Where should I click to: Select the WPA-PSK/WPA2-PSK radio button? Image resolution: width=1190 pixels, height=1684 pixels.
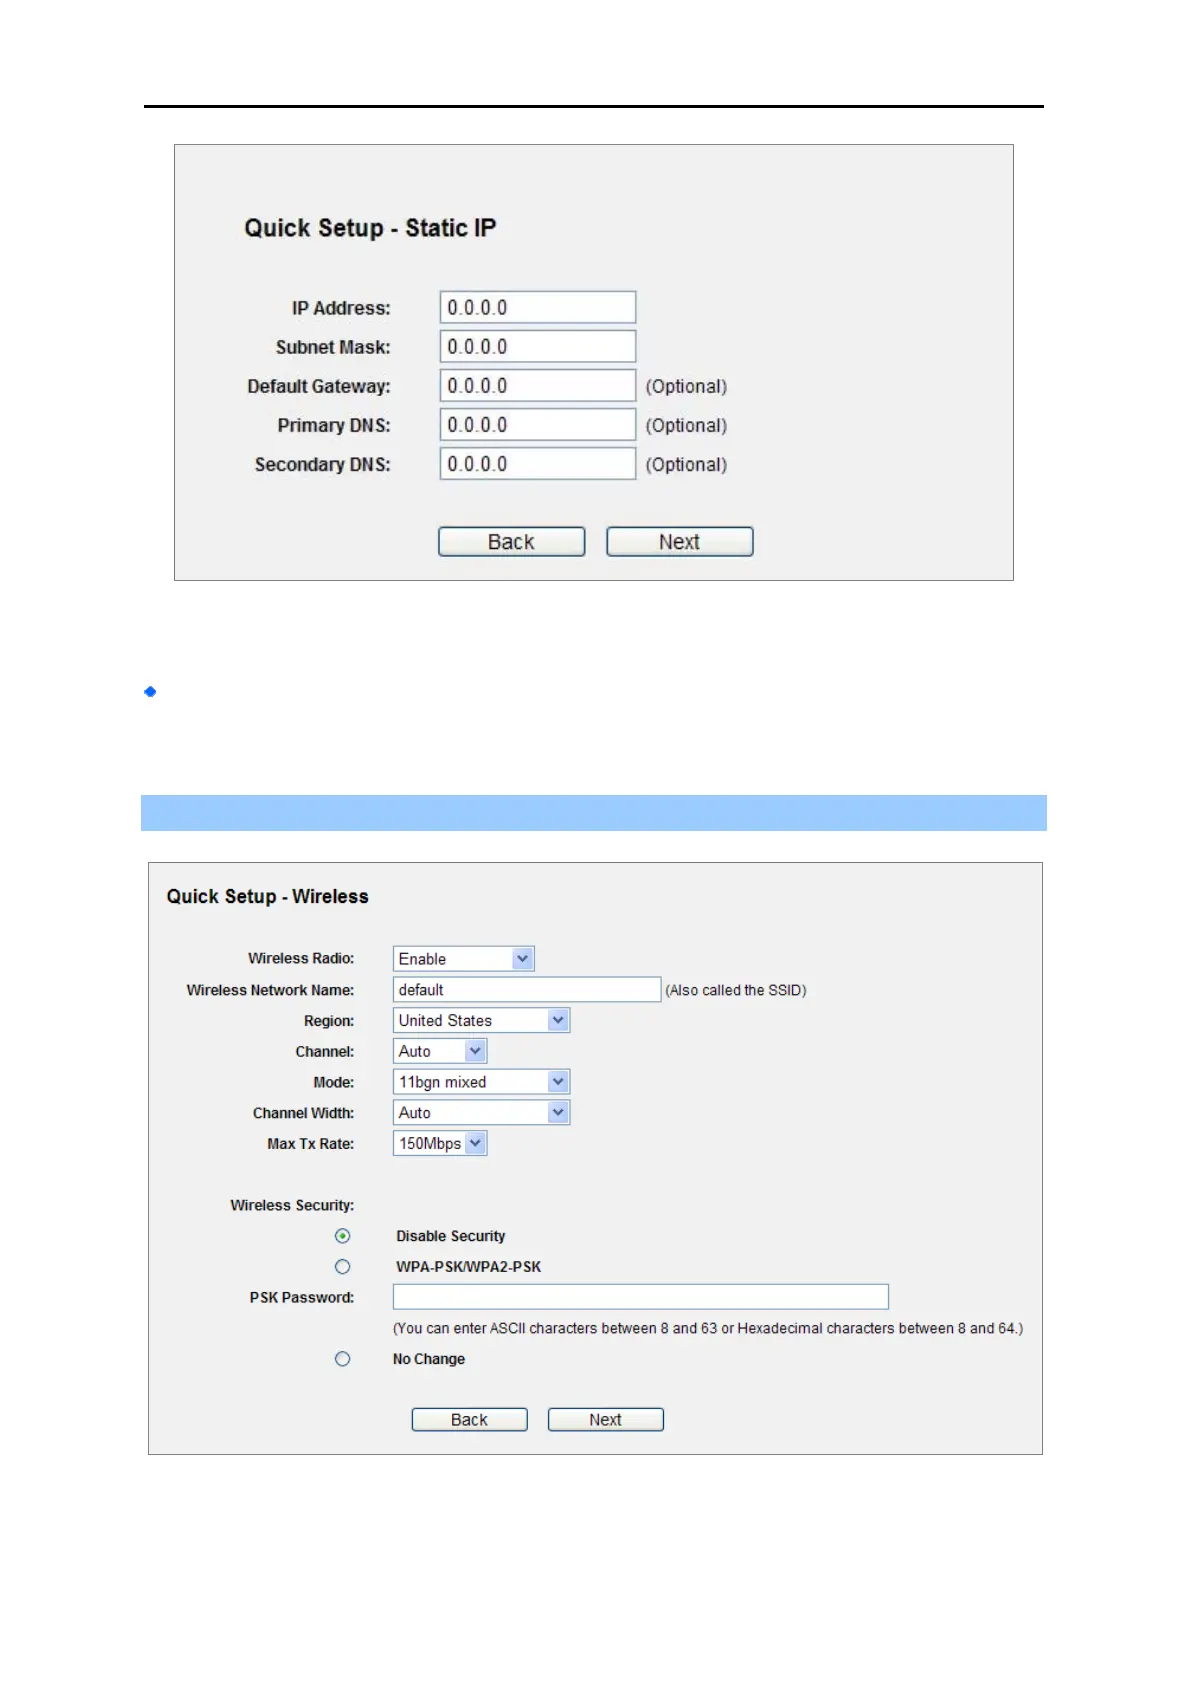(343, 1267)
